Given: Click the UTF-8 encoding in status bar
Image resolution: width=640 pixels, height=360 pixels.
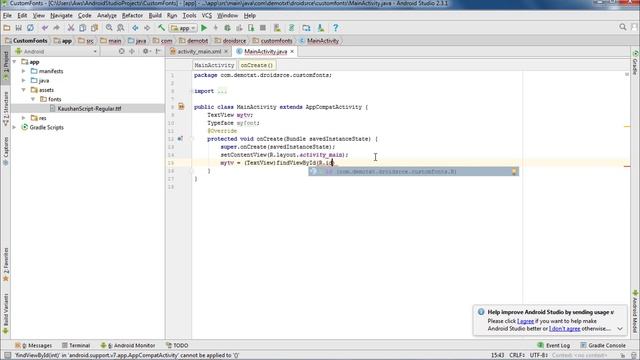Looking at the screenshot, I should click(539, 356).
